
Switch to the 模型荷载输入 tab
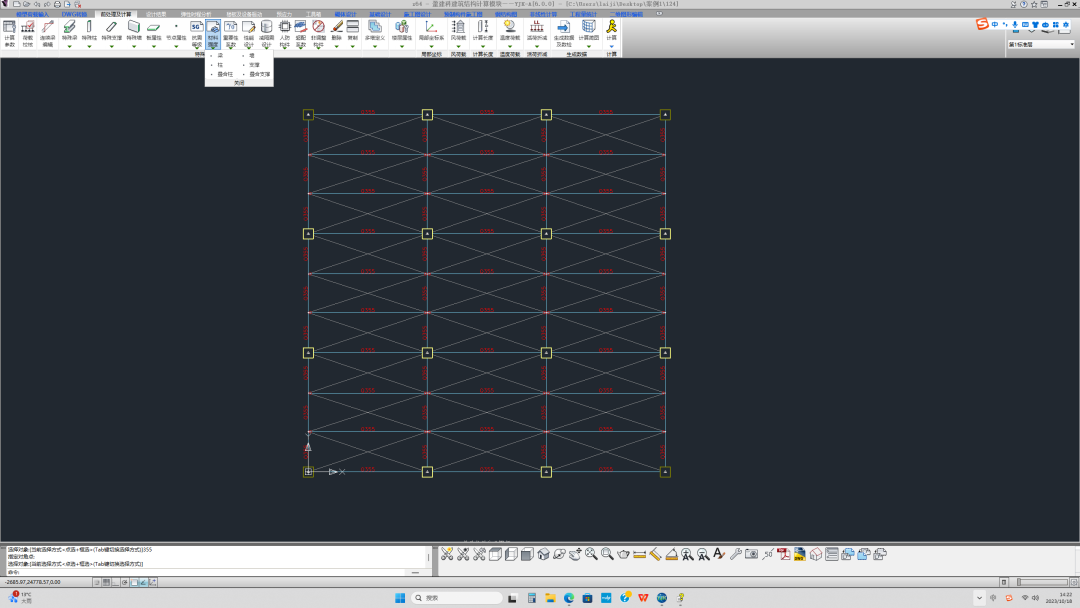point(32,14)
